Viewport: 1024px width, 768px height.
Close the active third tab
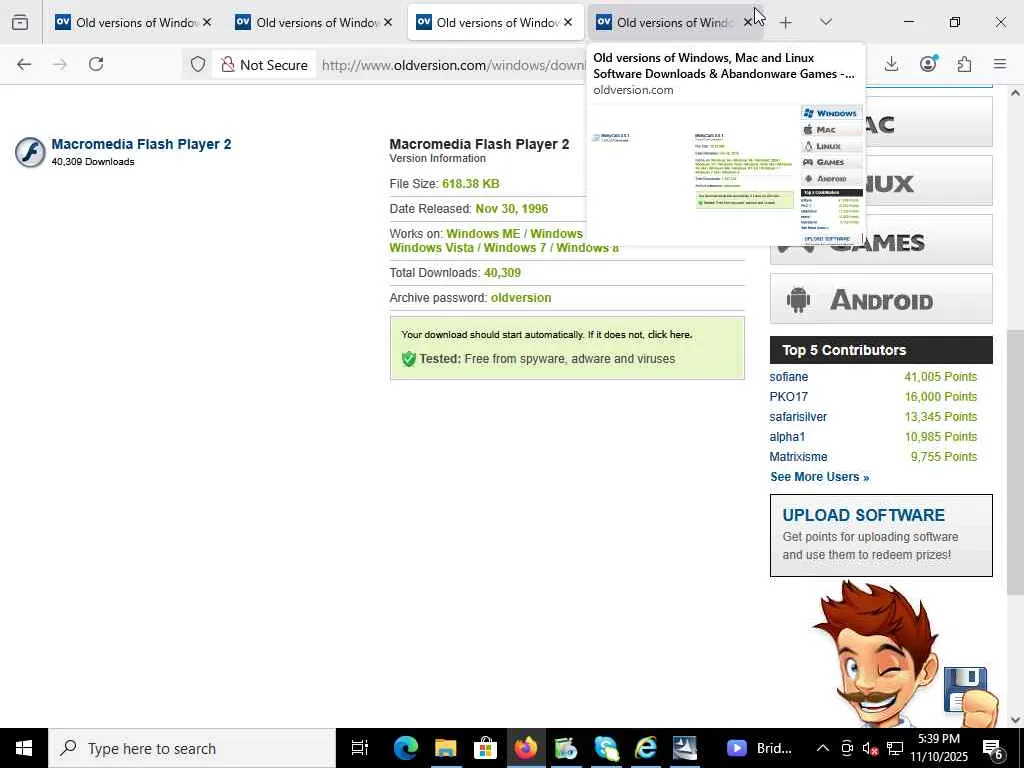tap(568, 22)
